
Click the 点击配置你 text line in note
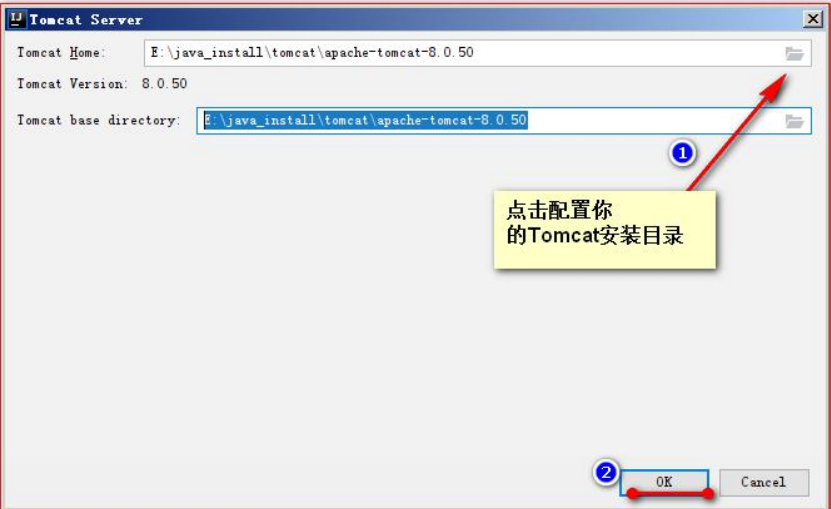pos(560,210)
